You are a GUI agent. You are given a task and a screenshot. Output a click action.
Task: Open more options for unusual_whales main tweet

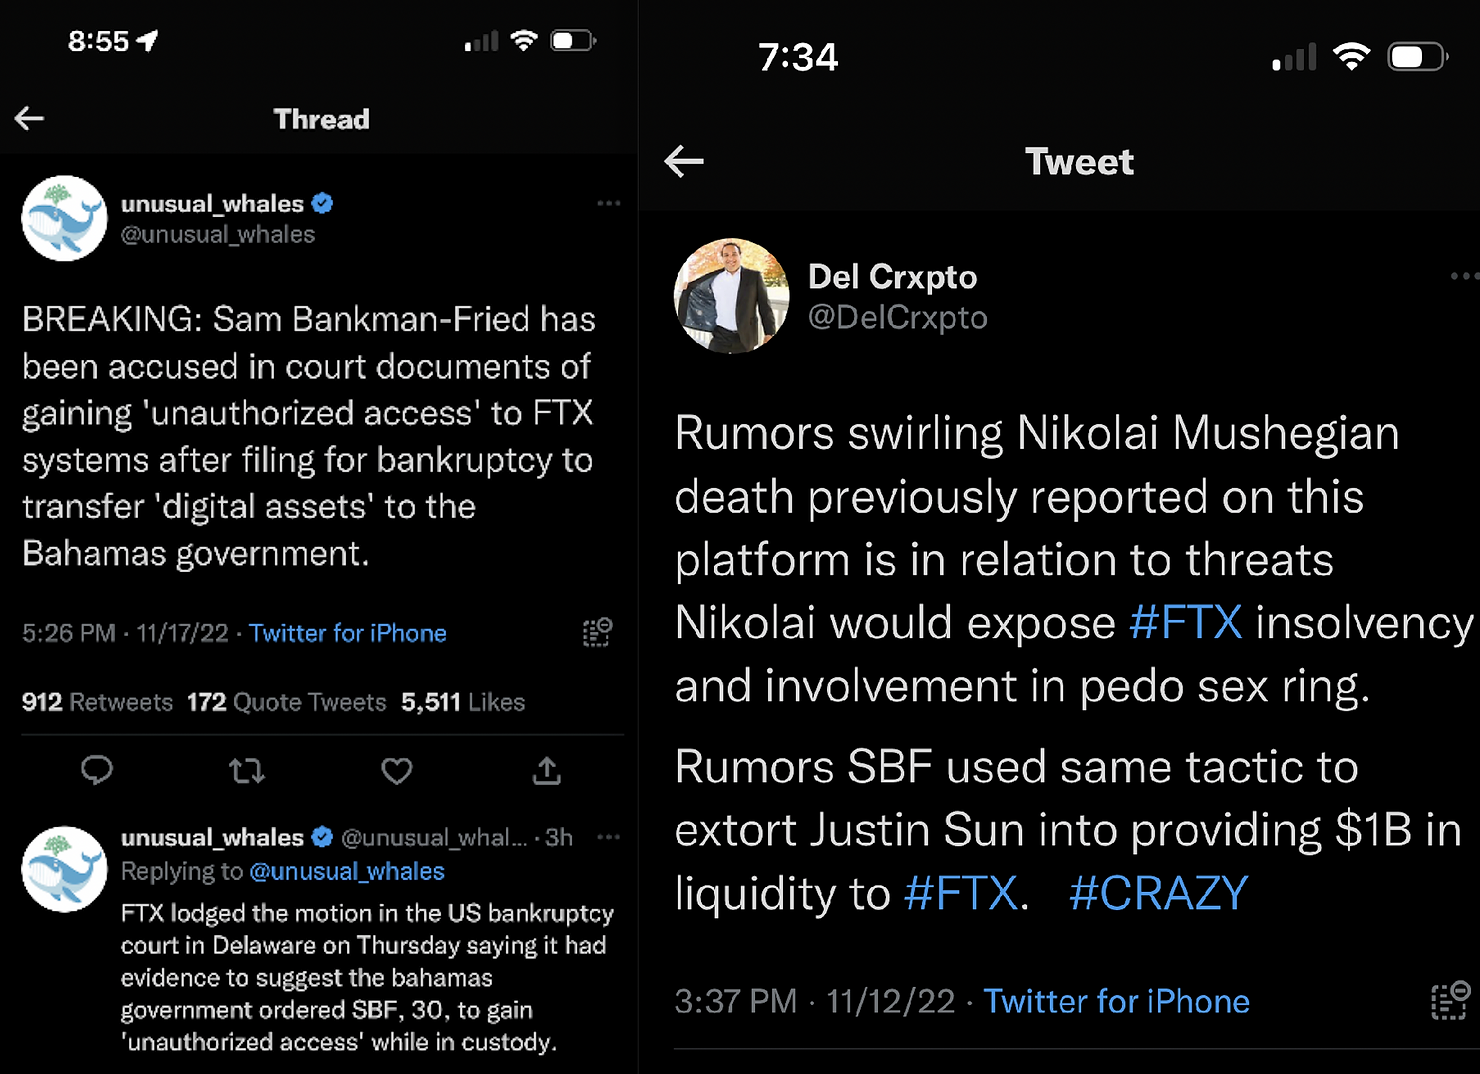tap(608, 203)
